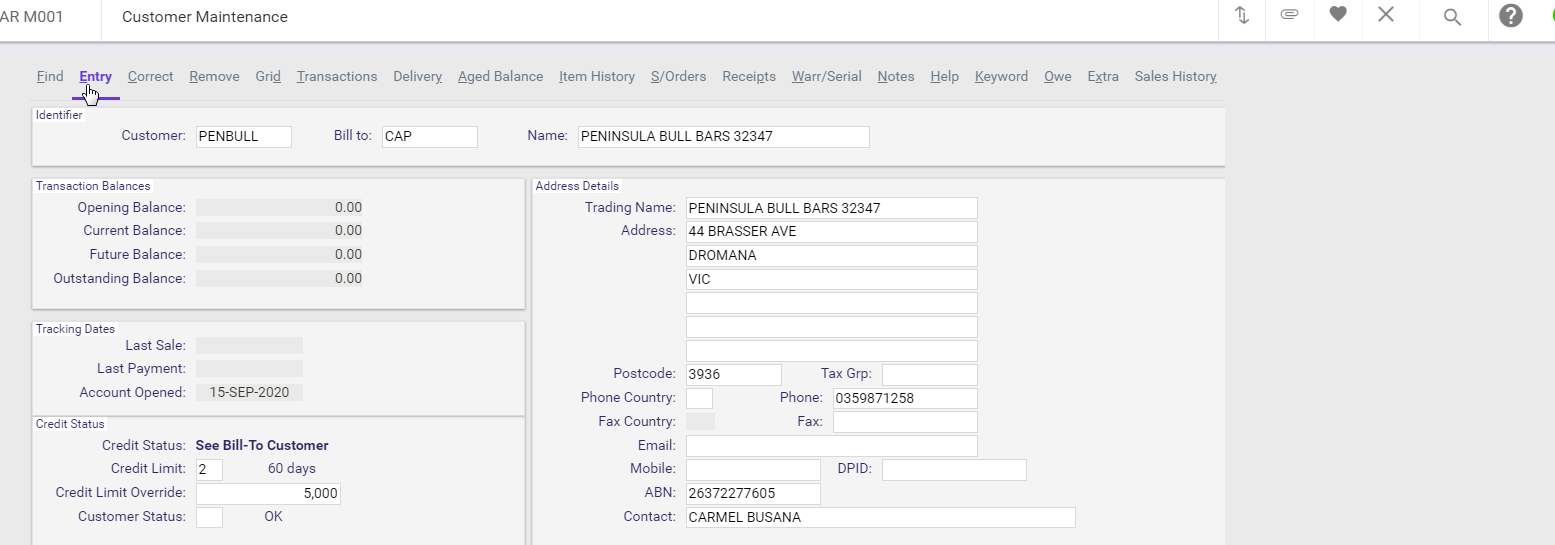This screenshot has width=1555, height=545.
Task: Click the paperclip attachment icon
Action: [1290, 15]
